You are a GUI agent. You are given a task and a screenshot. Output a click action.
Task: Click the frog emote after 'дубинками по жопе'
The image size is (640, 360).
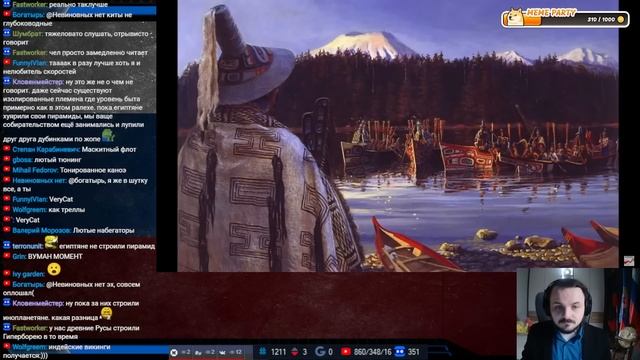(x=108, y=135)
